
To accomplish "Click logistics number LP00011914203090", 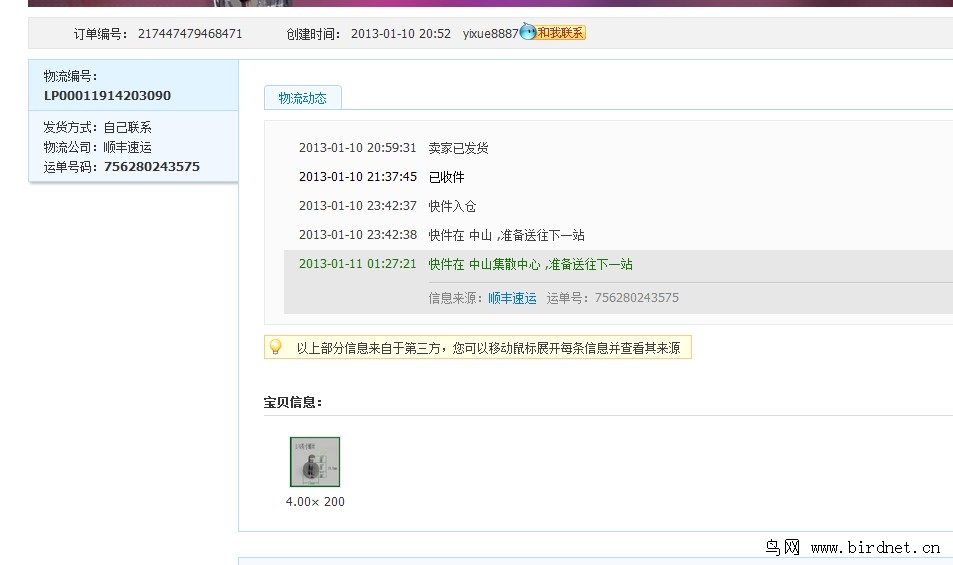I will click(107, 96).
